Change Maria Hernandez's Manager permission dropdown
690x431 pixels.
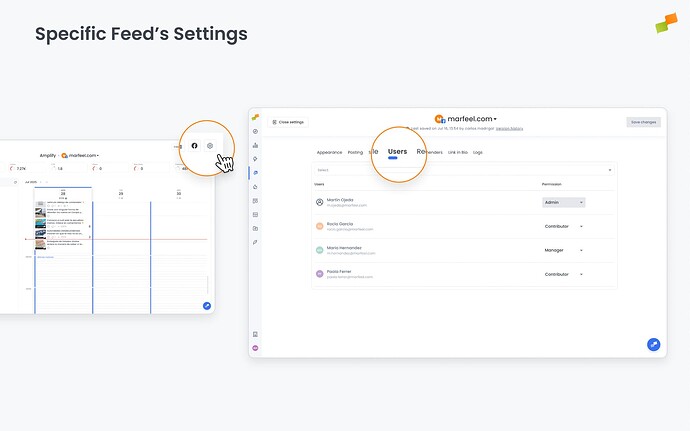[x=564, y=250]
